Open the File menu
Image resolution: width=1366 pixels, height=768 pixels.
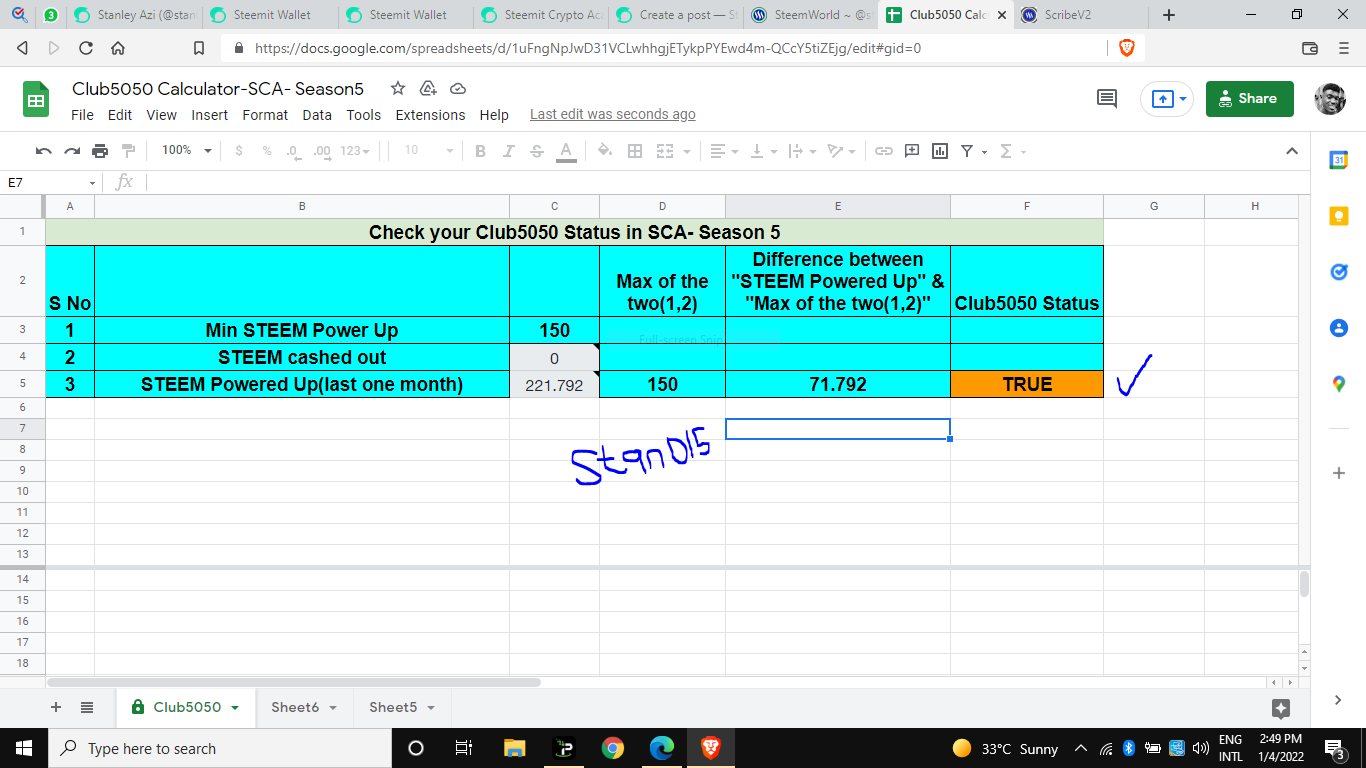[x=82, y=115]
